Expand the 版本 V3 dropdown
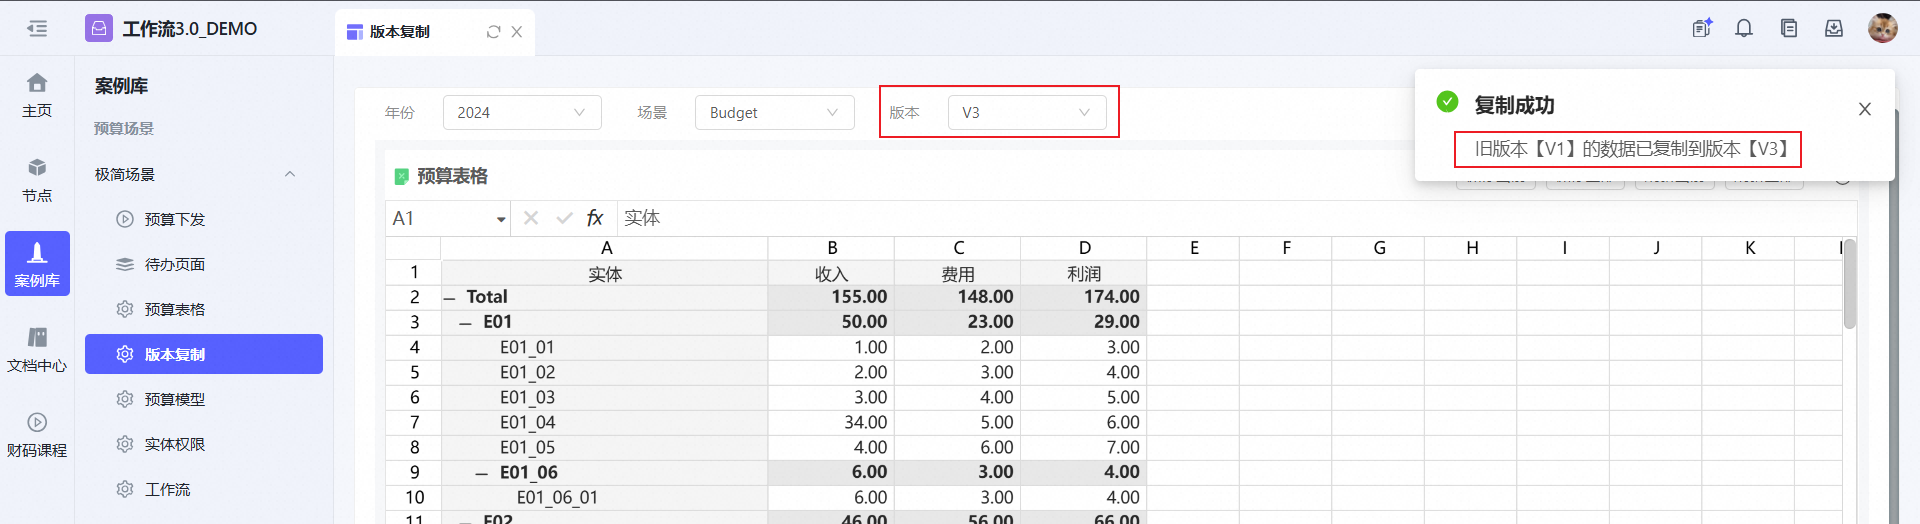Image resolution: width=1920 pixels, height=524 pixels. coord(1026,113)
